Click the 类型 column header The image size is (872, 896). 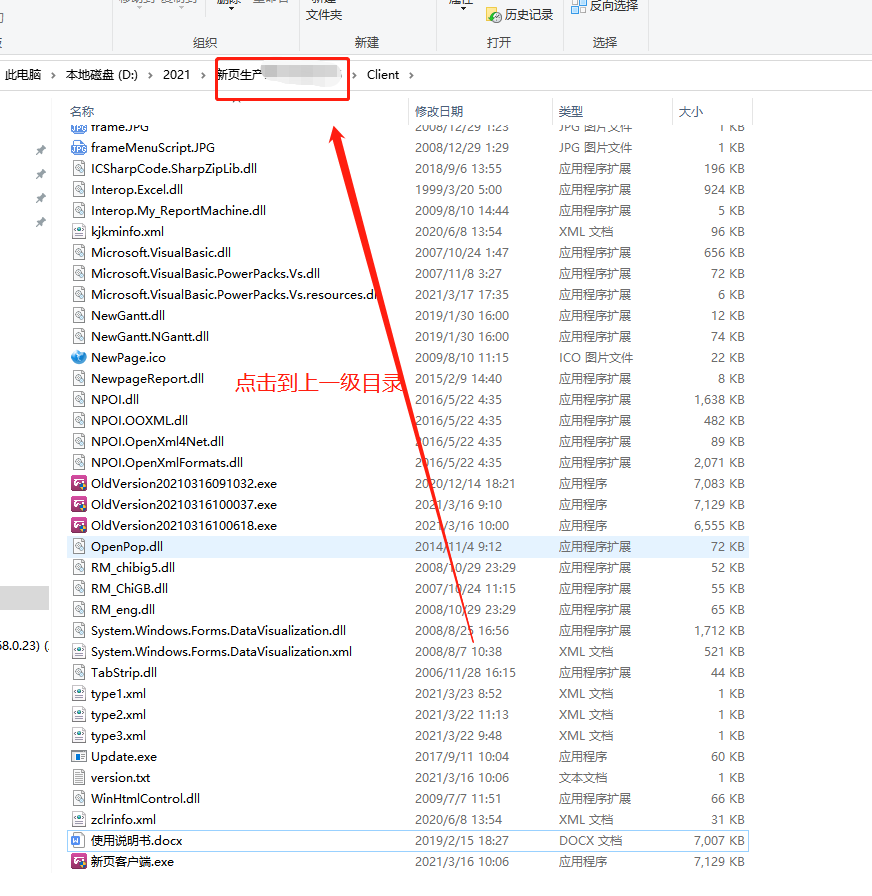point(570,111)
